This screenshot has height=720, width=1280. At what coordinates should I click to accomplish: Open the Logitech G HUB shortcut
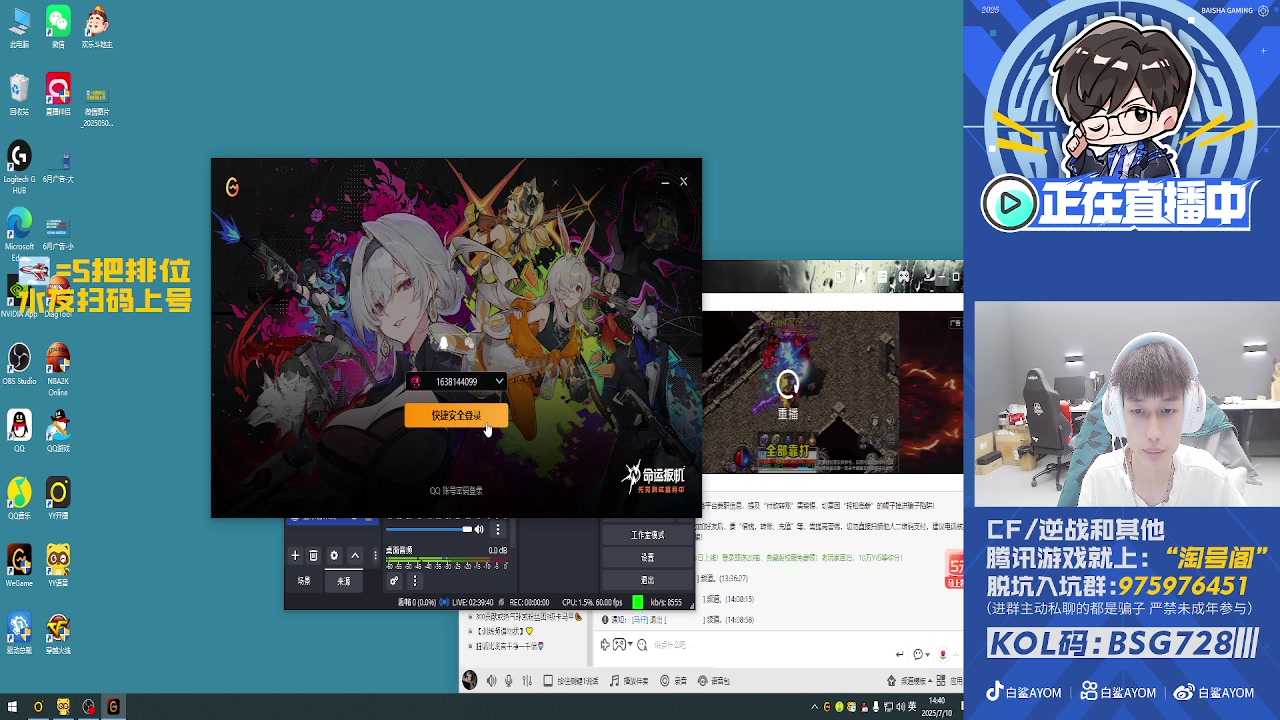pyautogui.click(x=19, y=167)
